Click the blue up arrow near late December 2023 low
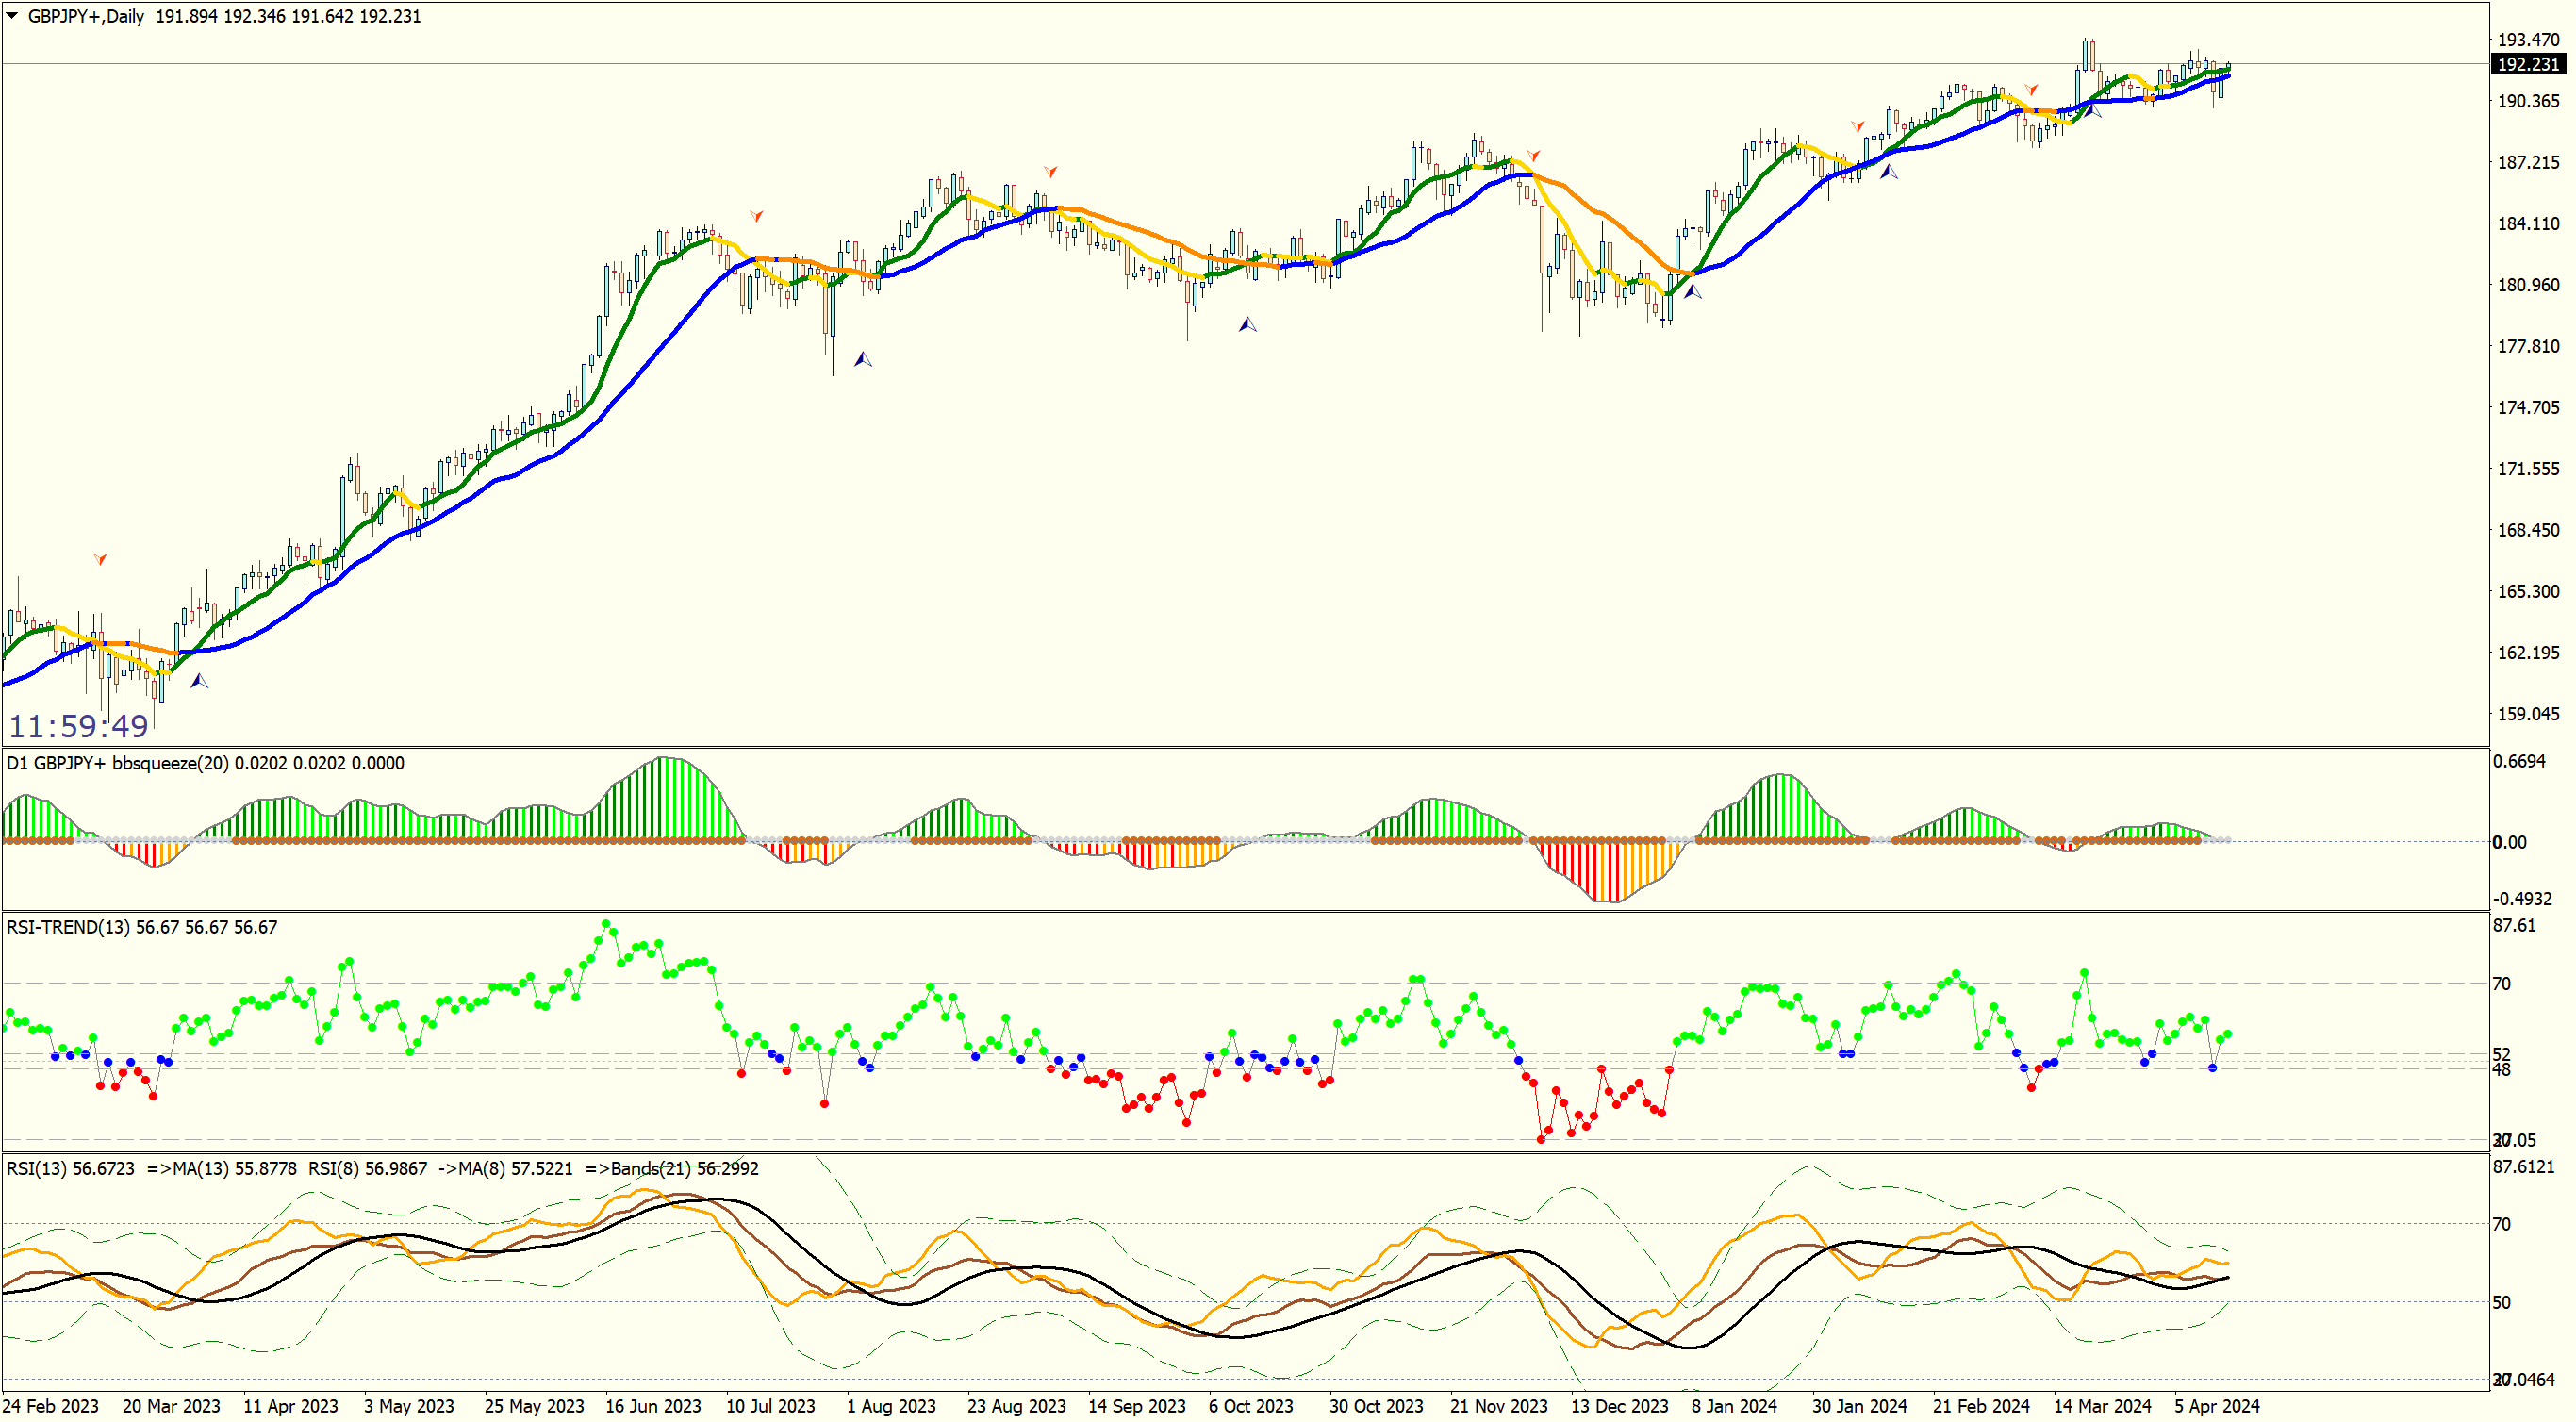Screen dimensions: 2576x1422 (1692, 292)
